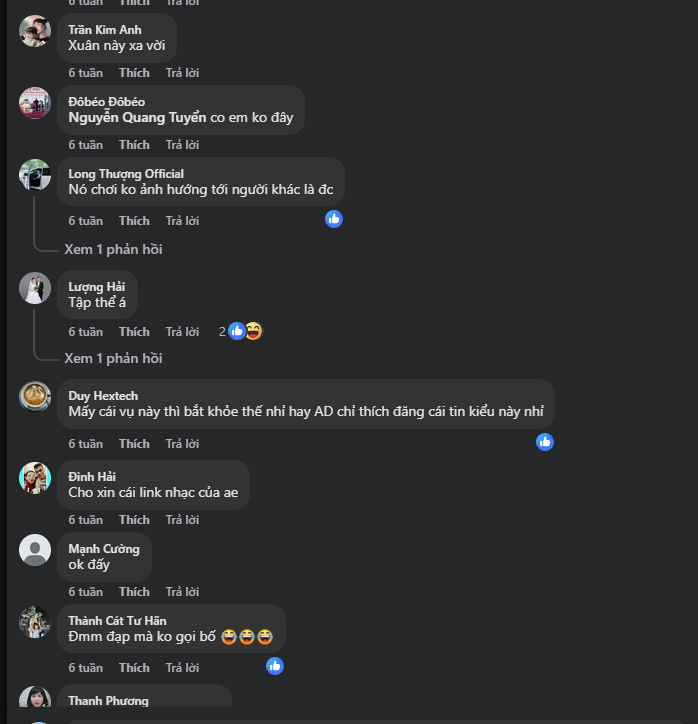Reply to Thành Cát Tư Hãn's comment
Screen dimensions: 698x724
182,668
